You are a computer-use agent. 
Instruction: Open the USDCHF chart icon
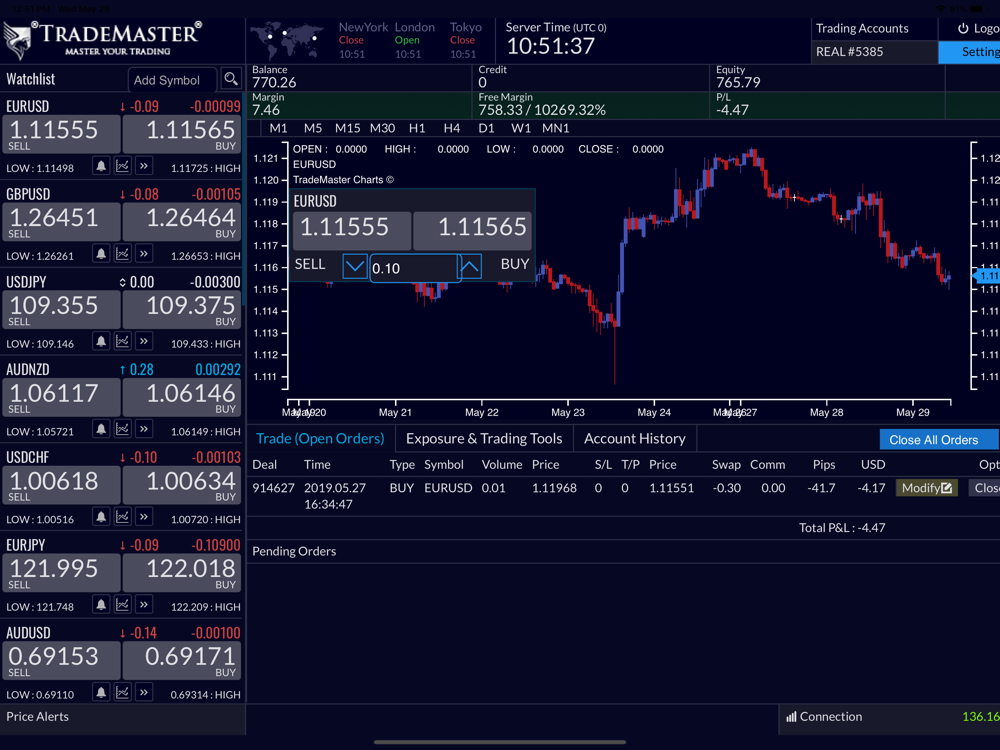(x=122, y=517)
